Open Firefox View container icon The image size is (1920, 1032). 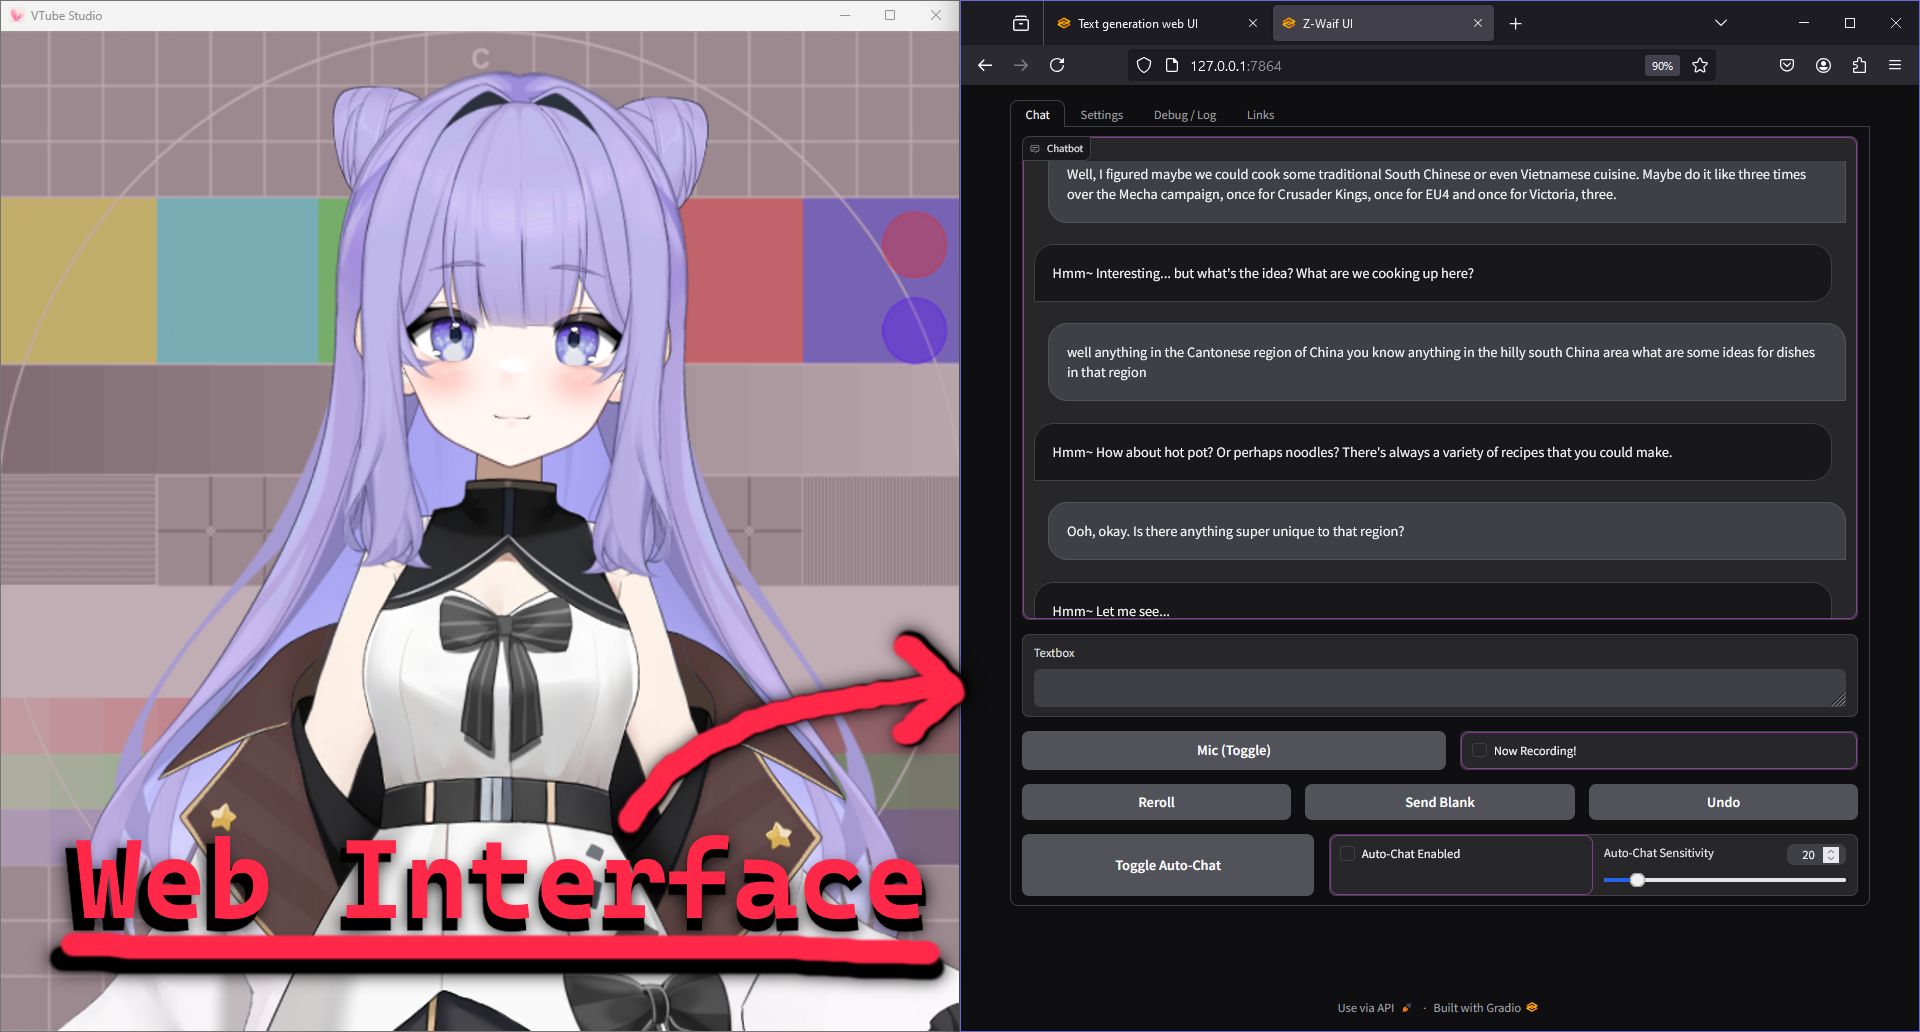1019,22
